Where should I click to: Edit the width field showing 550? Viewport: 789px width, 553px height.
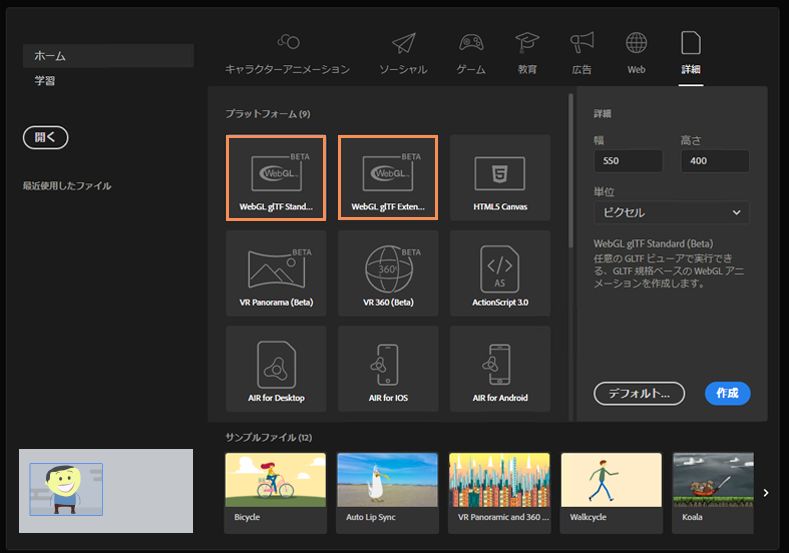(x=628, y=161)
